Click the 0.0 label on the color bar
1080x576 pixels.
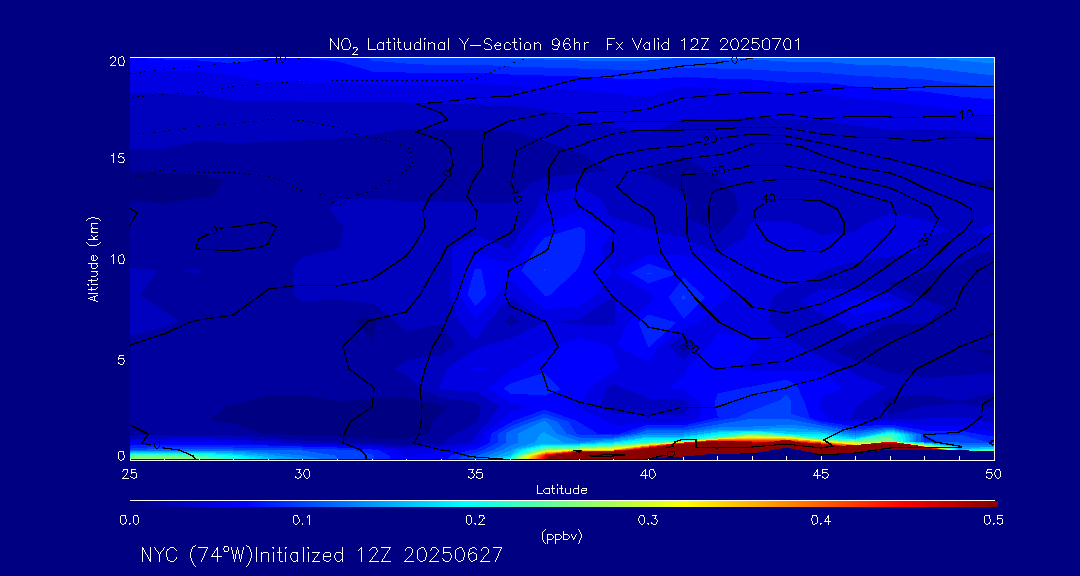pyautogui.click(x=129, y=521)
